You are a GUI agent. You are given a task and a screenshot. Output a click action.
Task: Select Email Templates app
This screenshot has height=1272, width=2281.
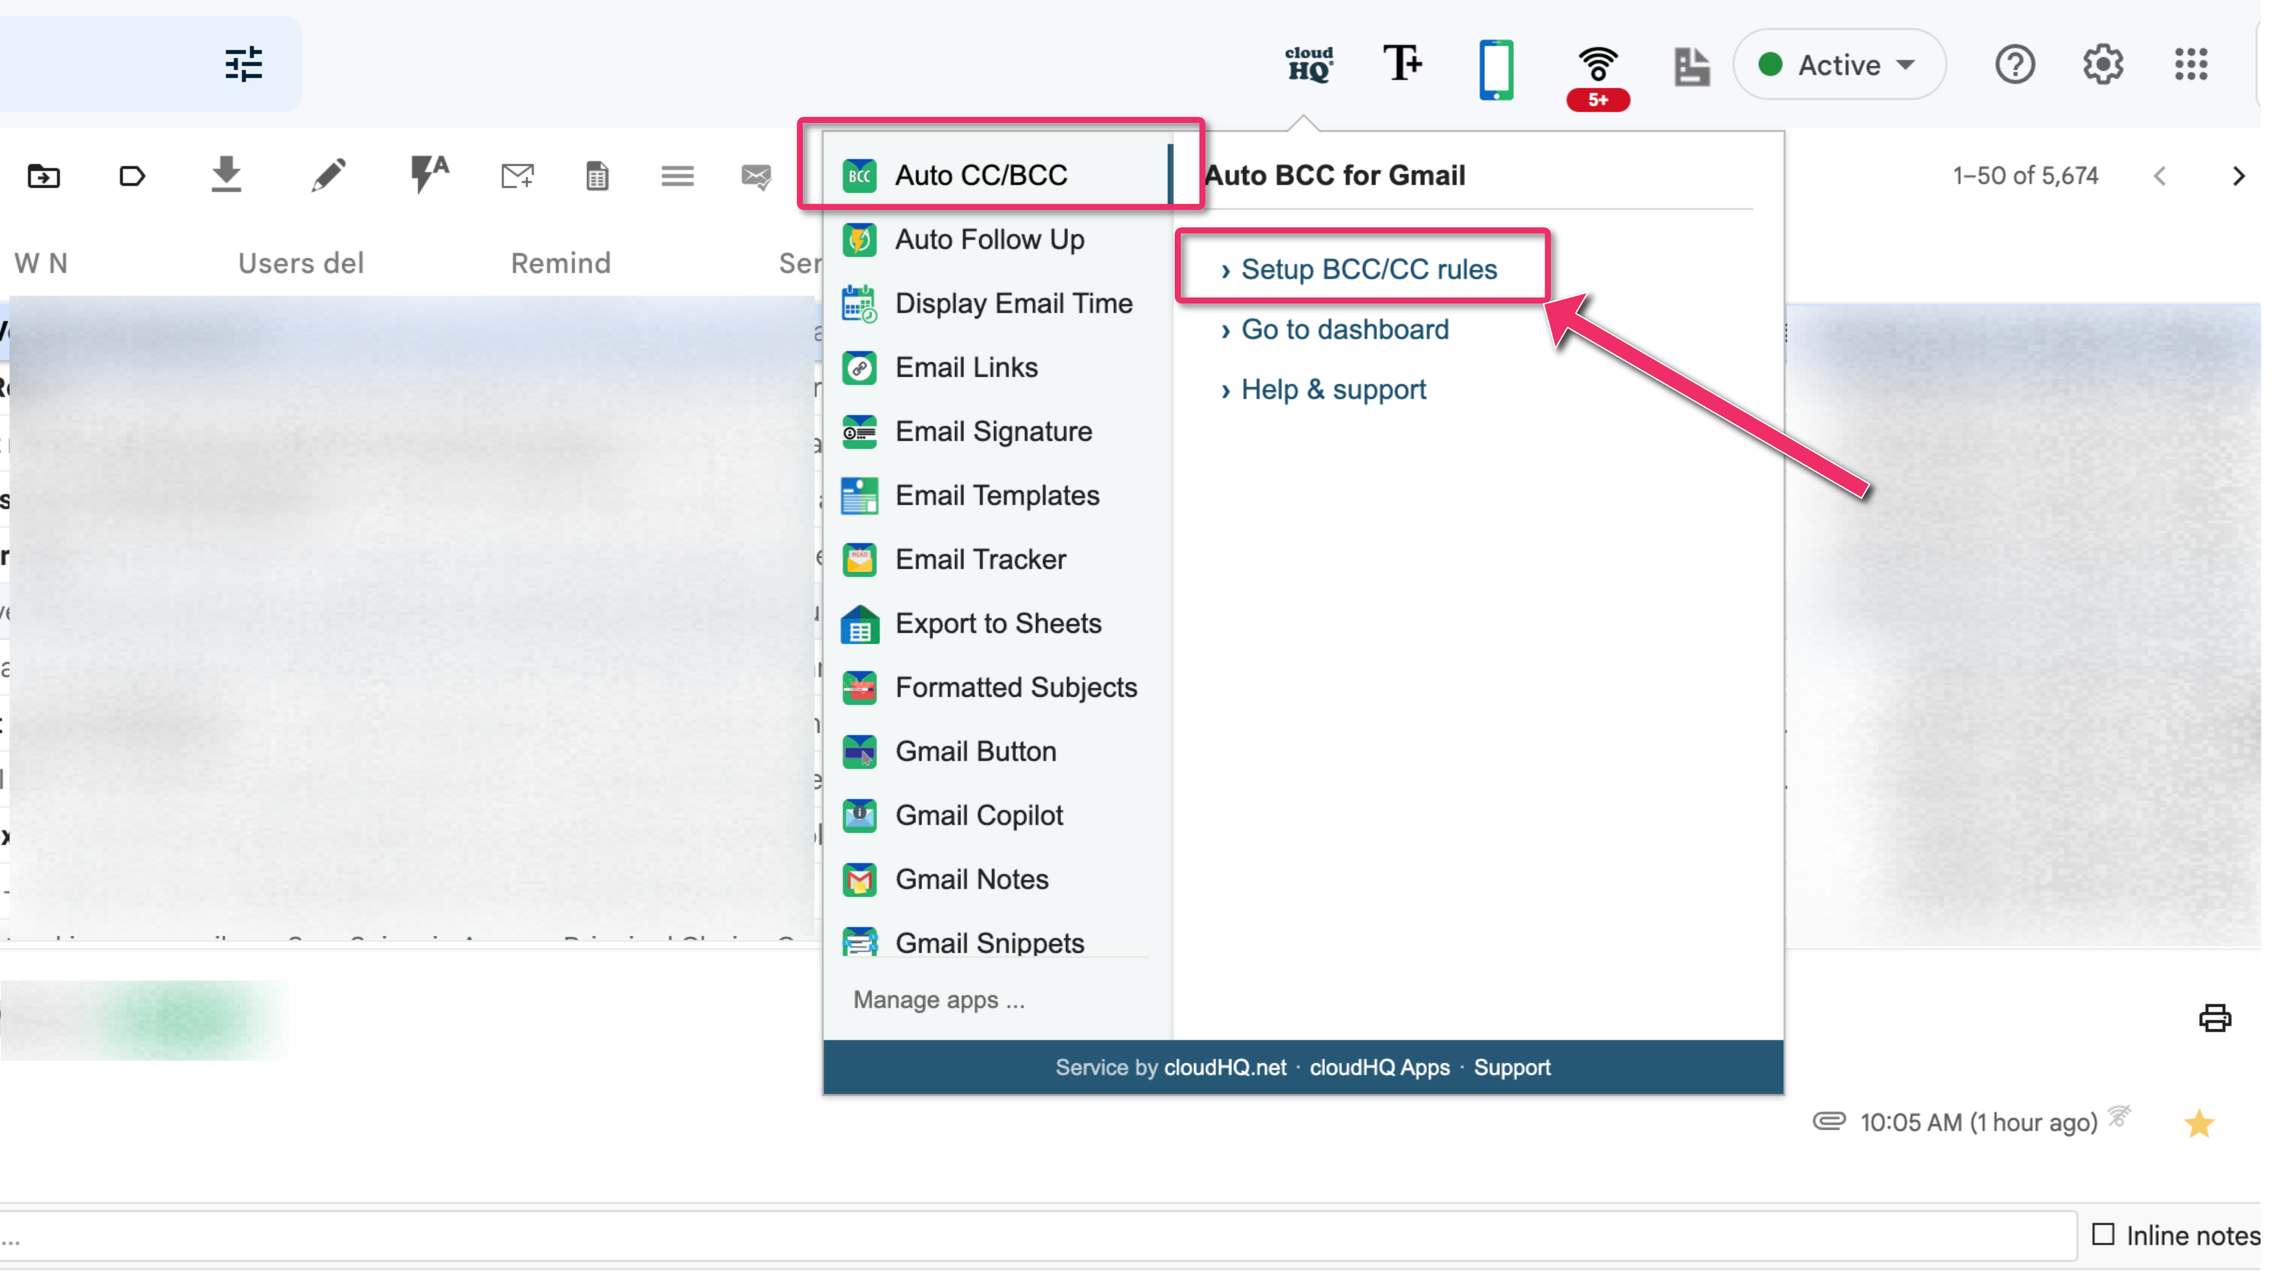[x=997, y=496]
